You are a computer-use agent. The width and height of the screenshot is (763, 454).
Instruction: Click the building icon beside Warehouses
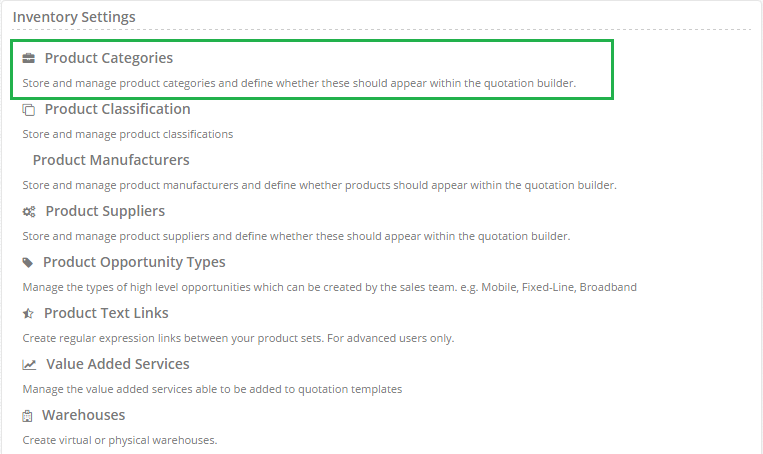click(x=27, y=416)
